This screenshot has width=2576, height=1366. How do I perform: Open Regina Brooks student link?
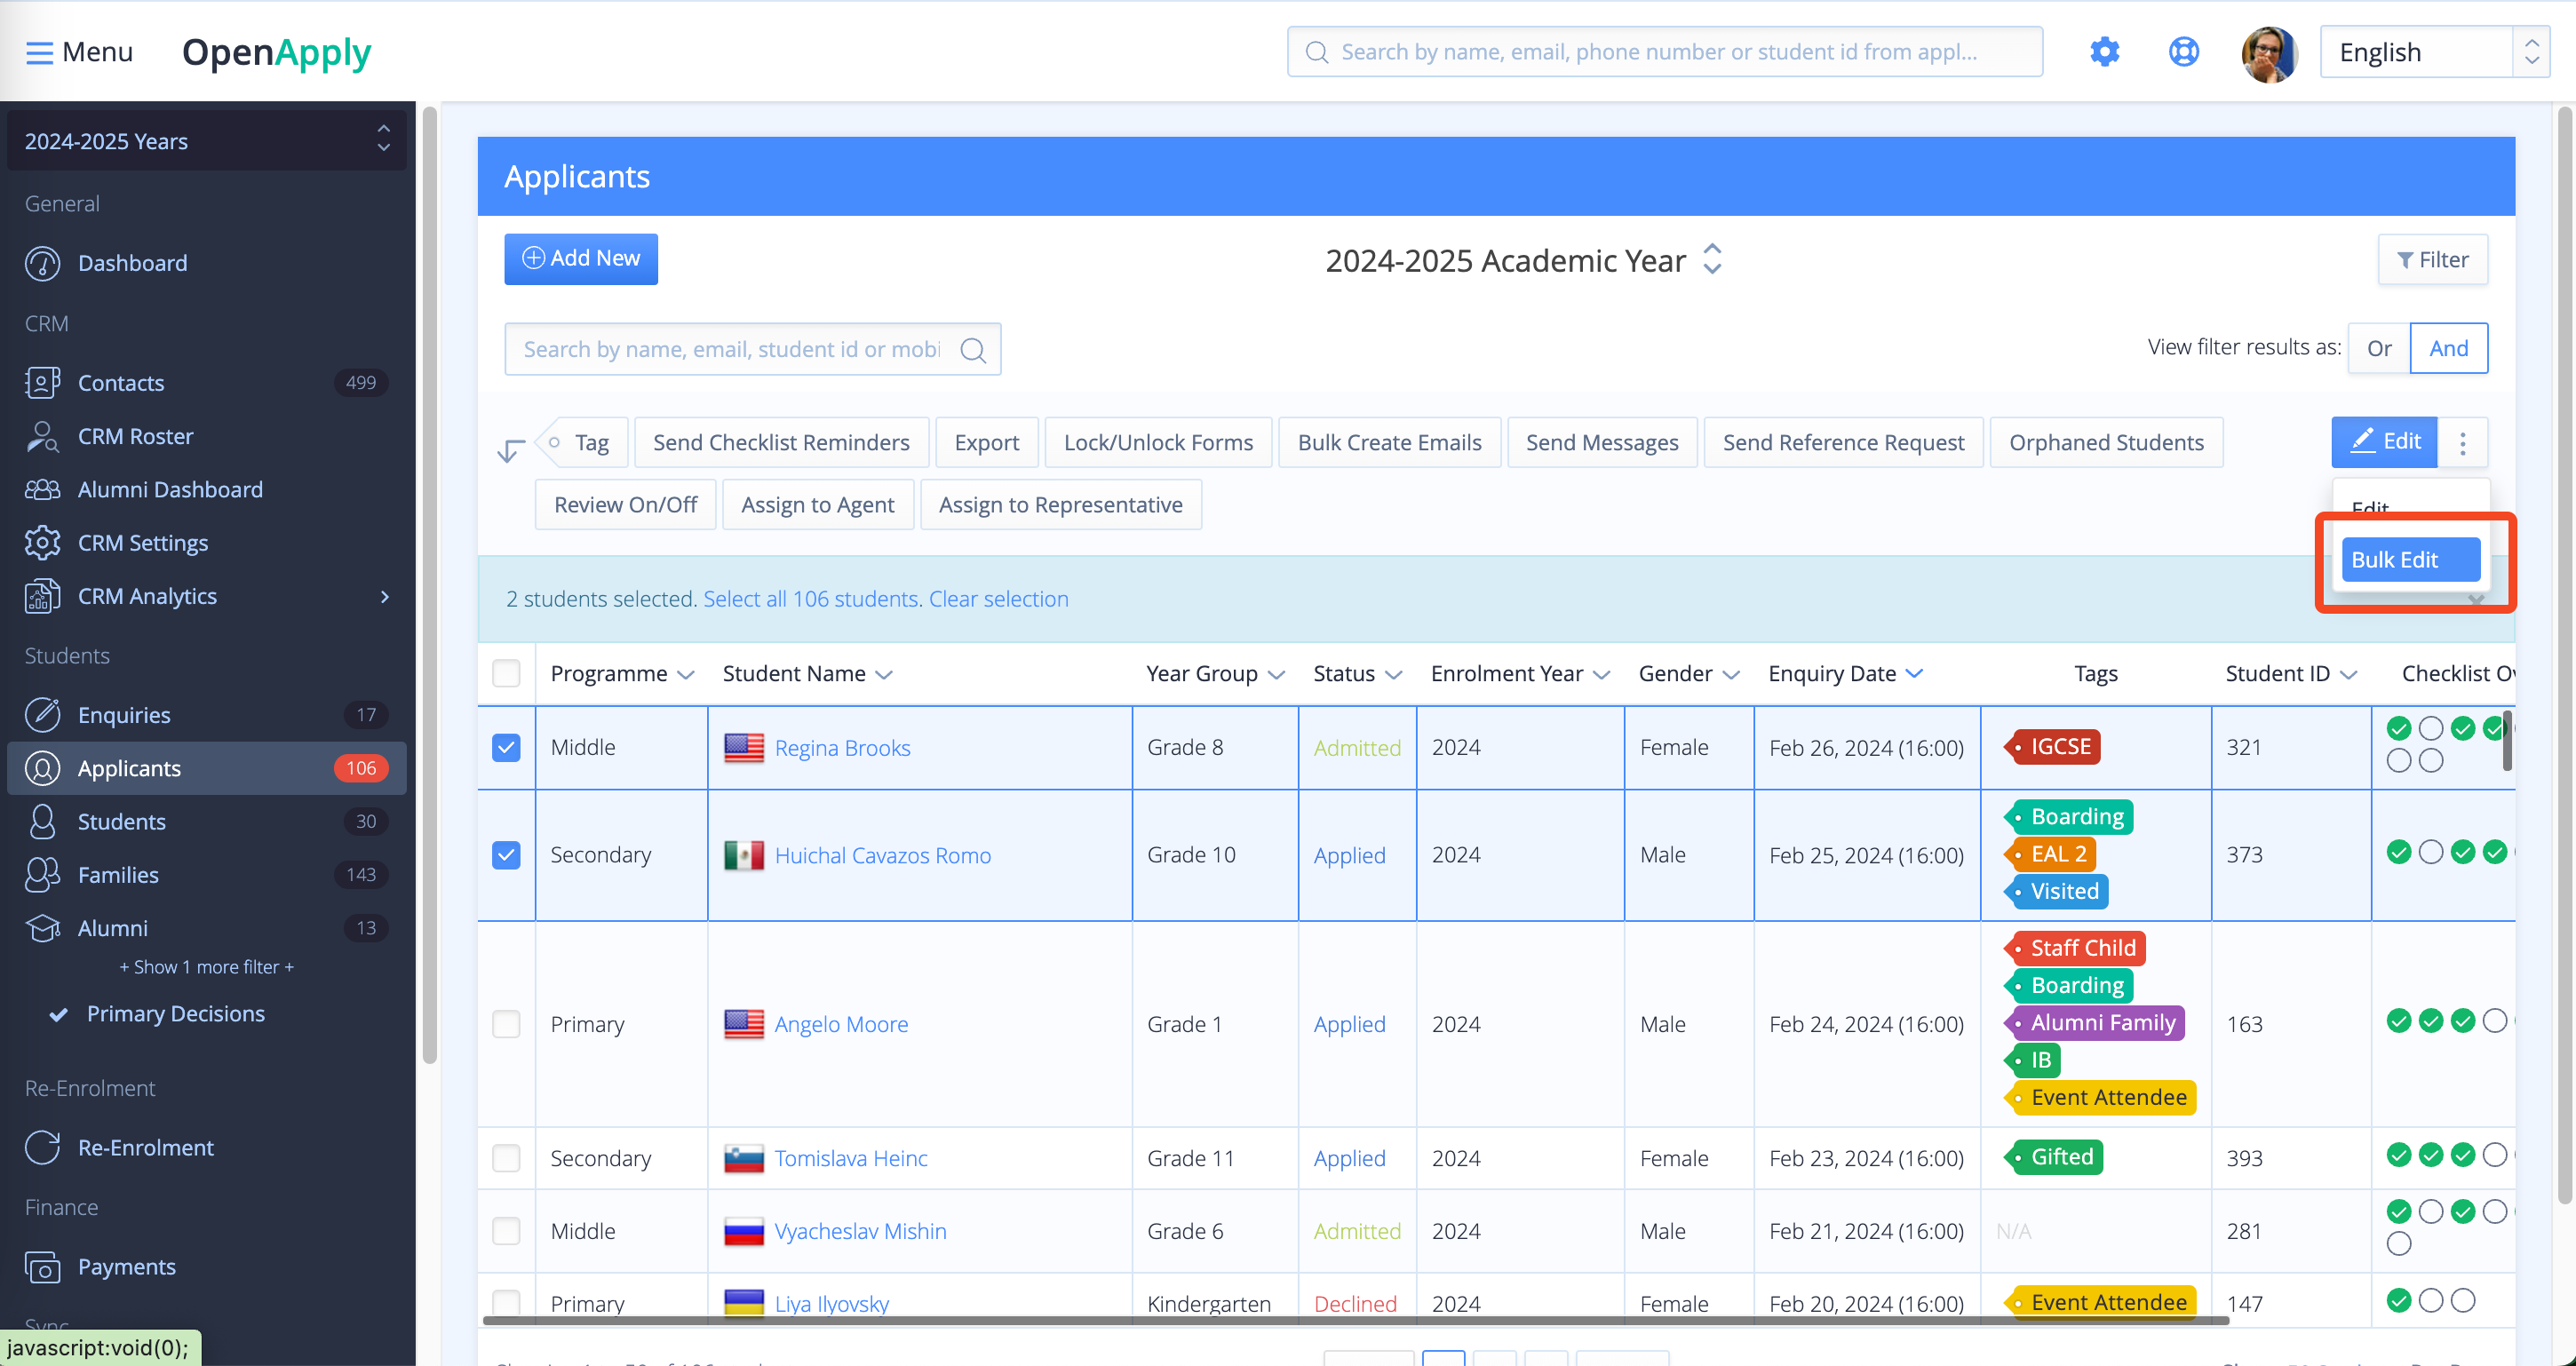point(842,748)
